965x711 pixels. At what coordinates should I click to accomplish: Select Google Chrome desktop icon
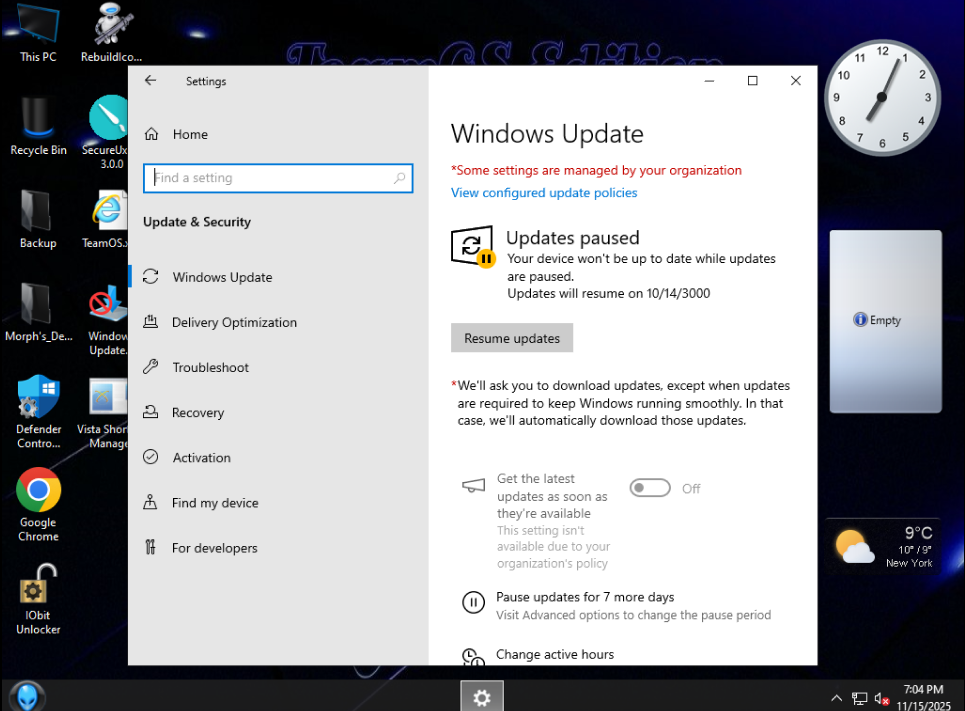38,505
